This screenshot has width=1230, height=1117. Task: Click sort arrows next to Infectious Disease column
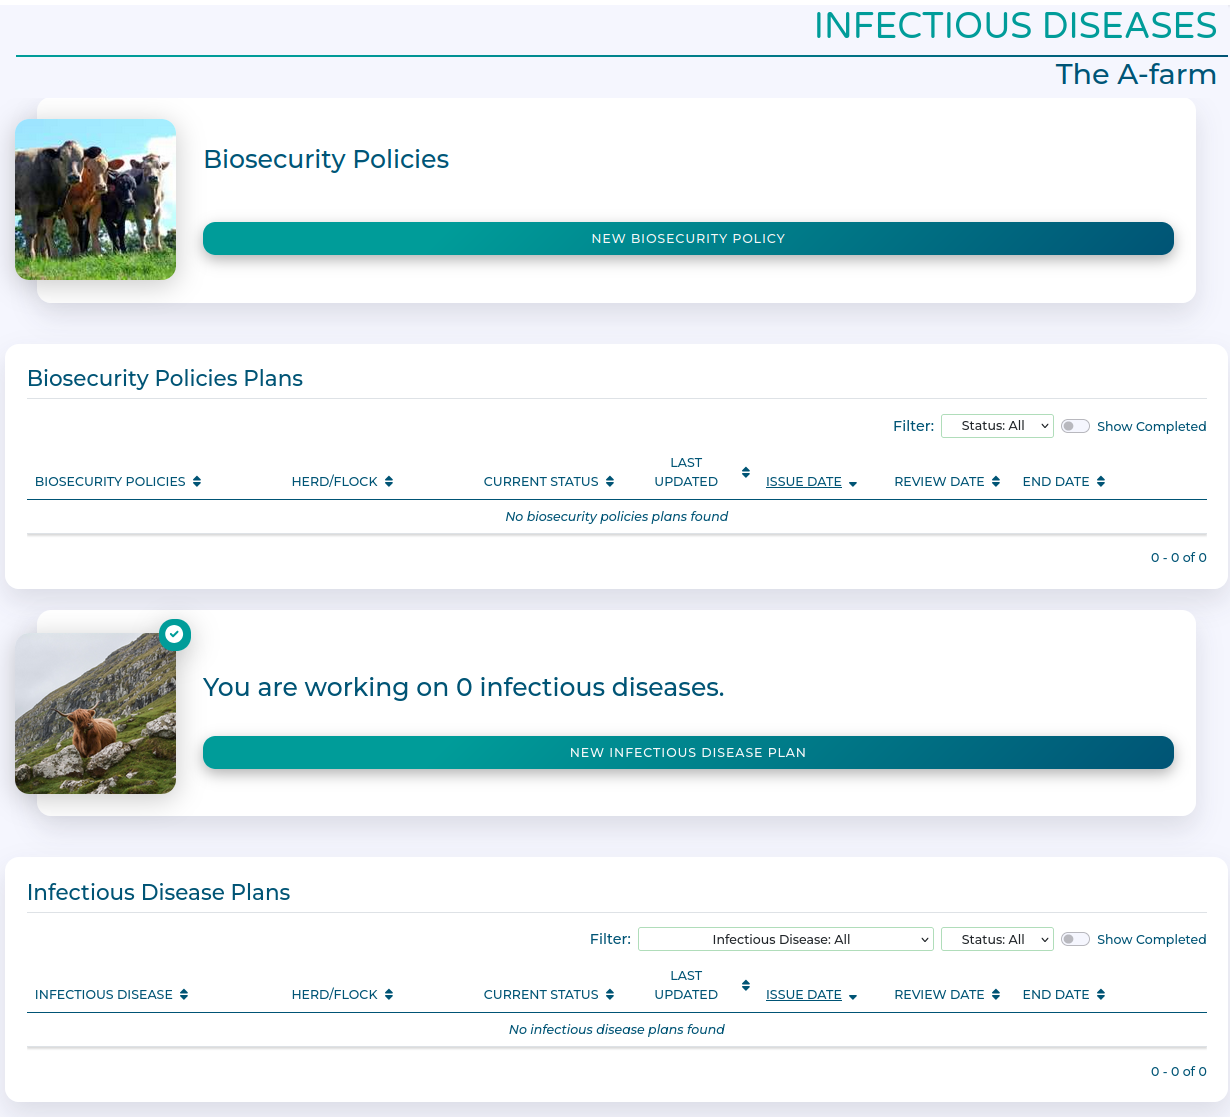184,995
